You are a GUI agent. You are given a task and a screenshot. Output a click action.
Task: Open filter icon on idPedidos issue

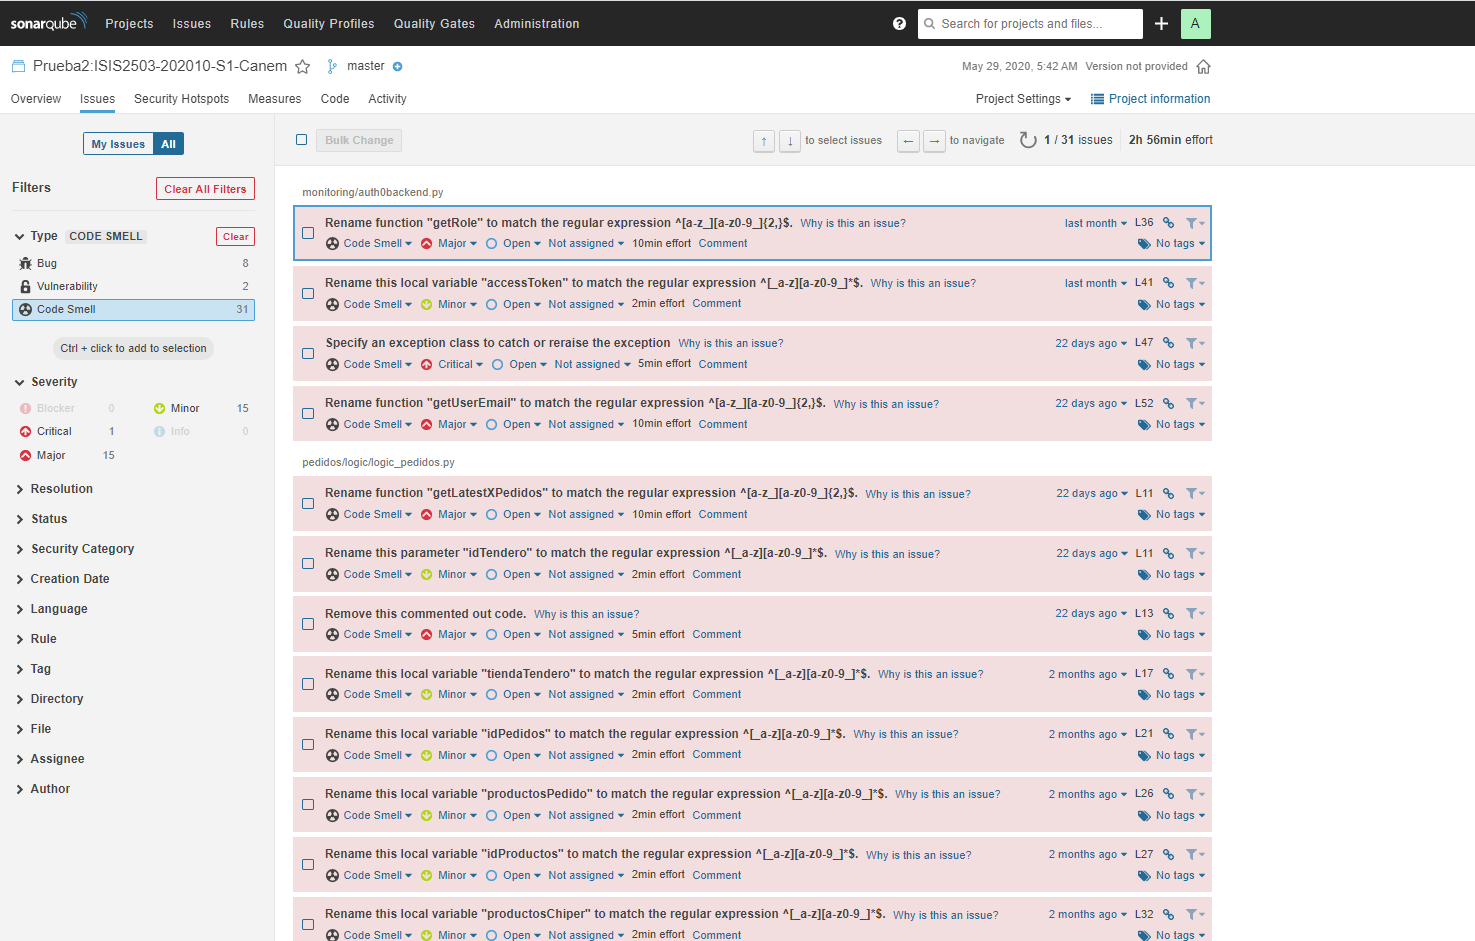[x=1195, y=734]
